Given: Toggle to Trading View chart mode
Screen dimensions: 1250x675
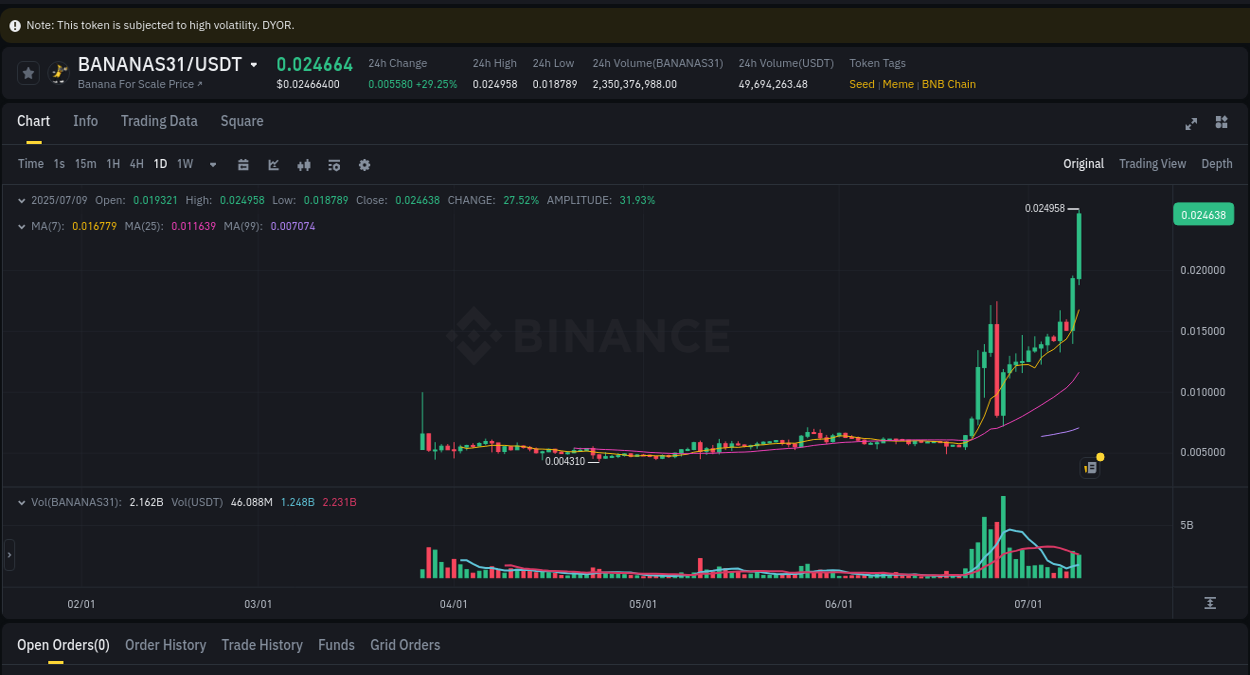Looking at the screenshot, I should (1152, 163).
